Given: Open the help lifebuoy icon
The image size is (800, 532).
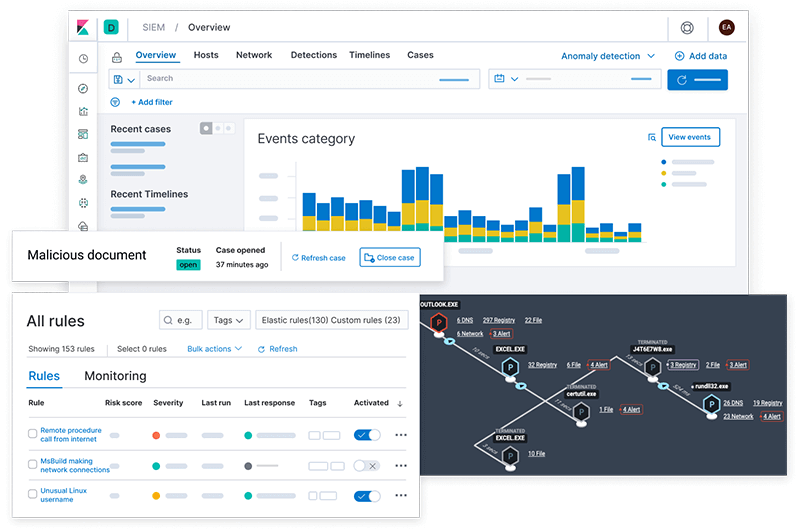Looking at the screenshot, I should (x=687, y=28).
